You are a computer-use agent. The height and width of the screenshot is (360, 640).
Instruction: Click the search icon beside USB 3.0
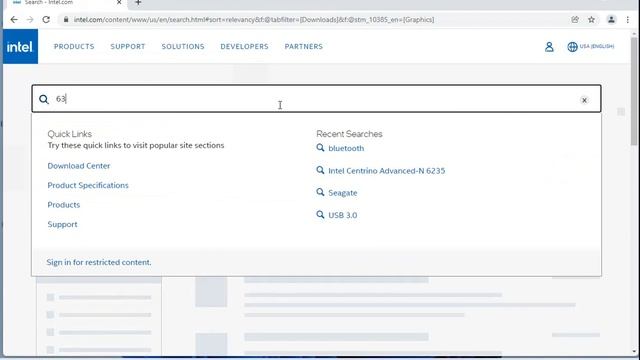320,215
